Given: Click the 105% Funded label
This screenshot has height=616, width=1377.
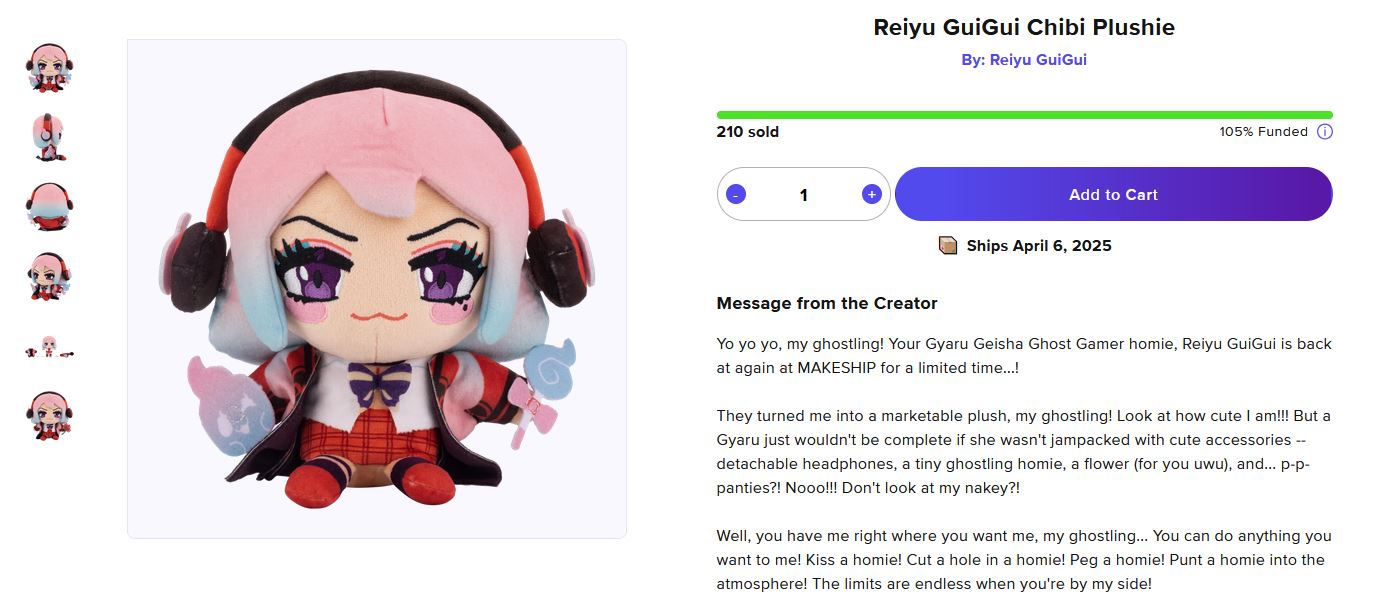Looking at the screenshot, I should coord(1263,132).
